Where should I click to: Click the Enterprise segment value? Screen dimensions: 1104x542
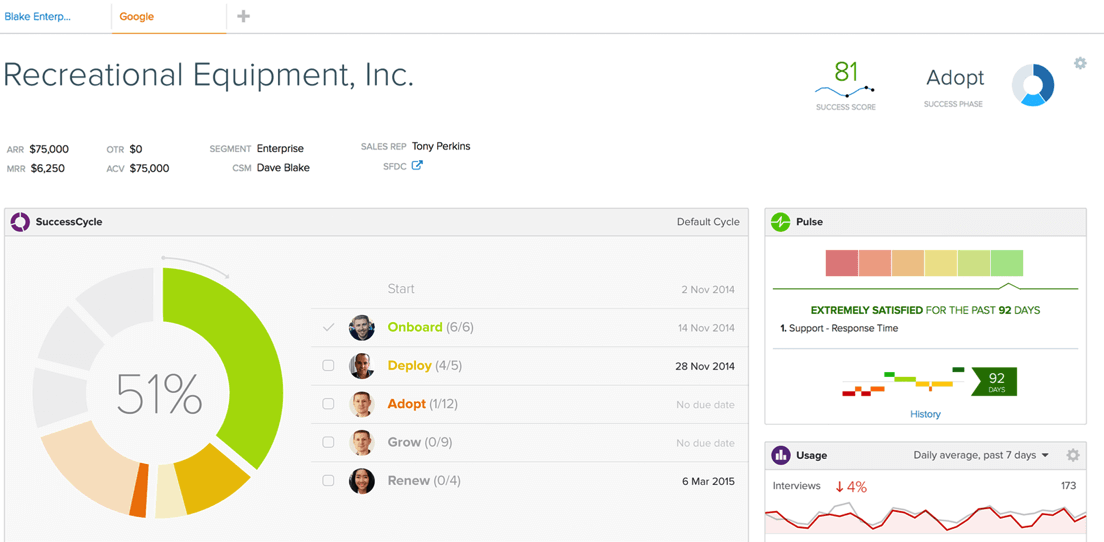click(x=280, y=149)
